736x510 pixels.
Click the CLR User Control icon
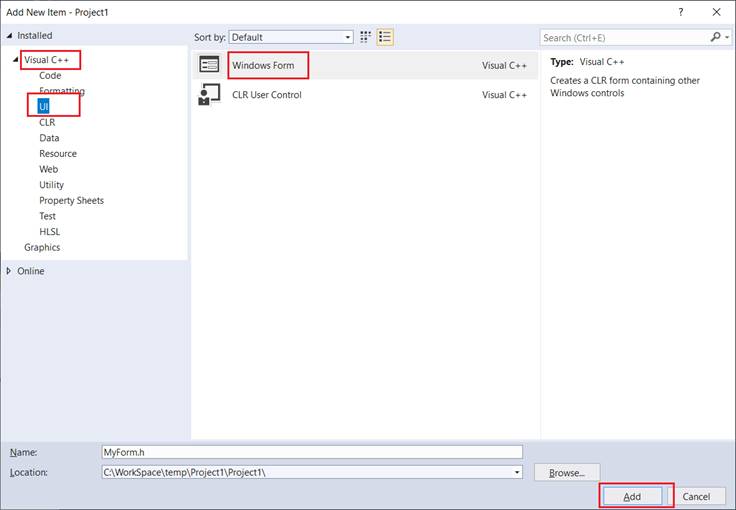[x=209, y=95]
